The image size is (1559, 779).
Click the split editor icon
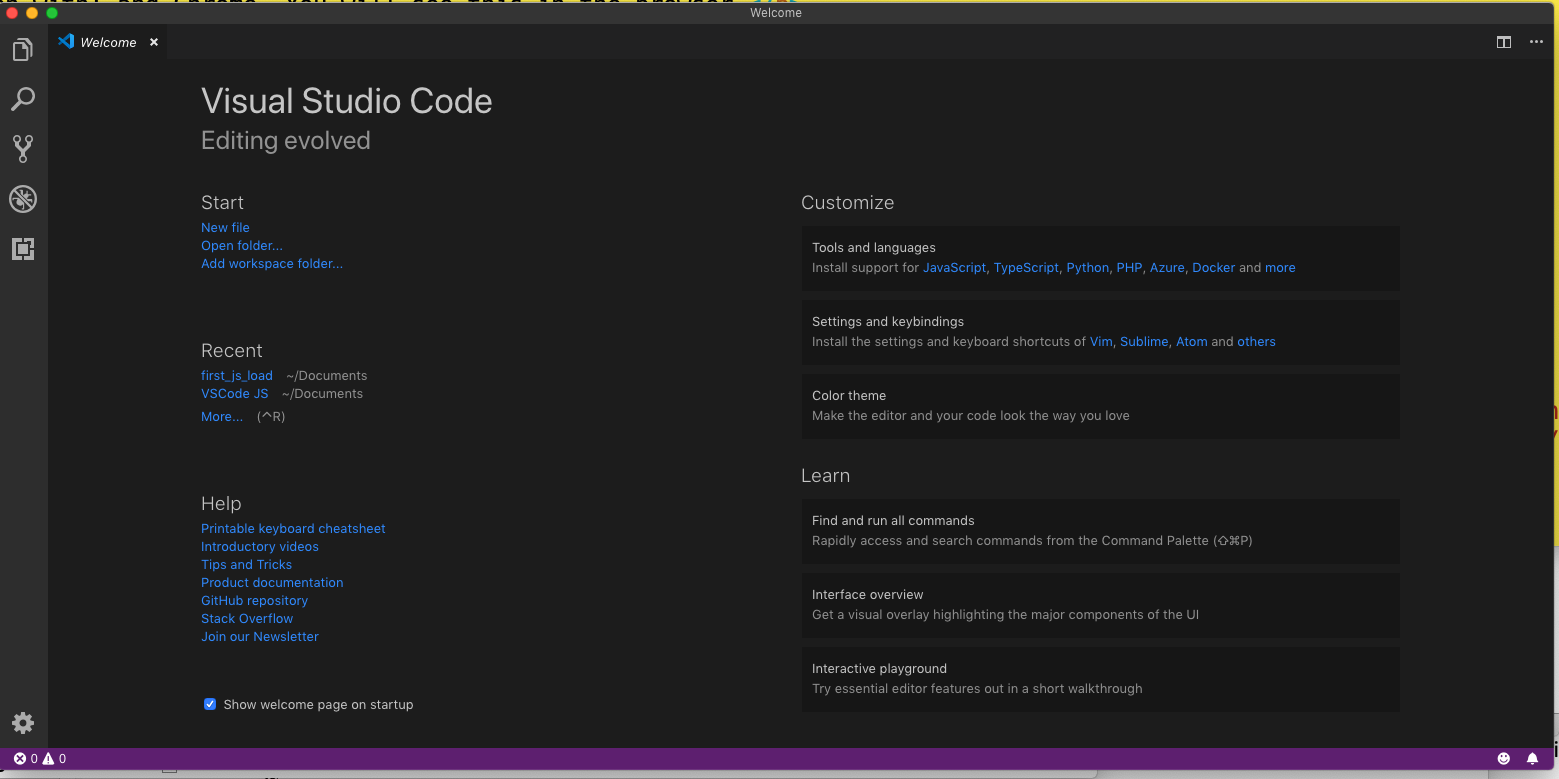click(x=1503, y=42)
